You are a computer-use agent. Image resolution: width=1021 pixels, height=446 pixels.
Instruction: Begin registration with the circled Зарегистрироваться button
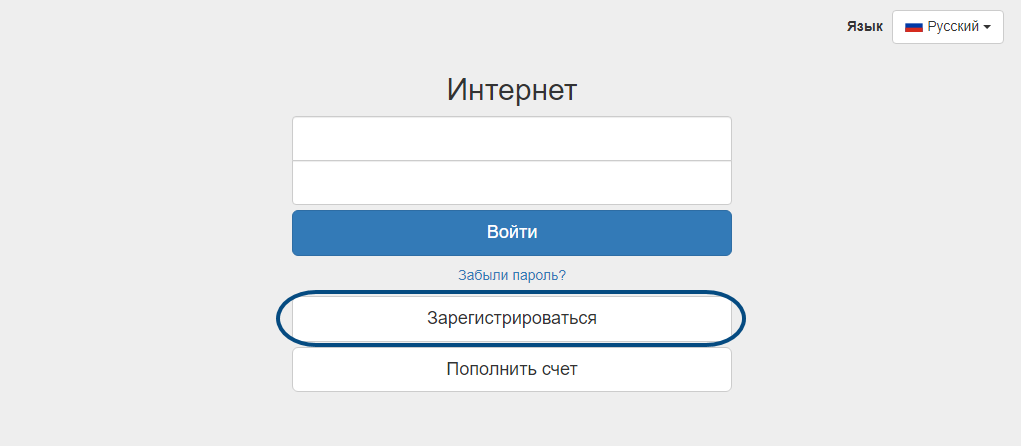(511, 319)
